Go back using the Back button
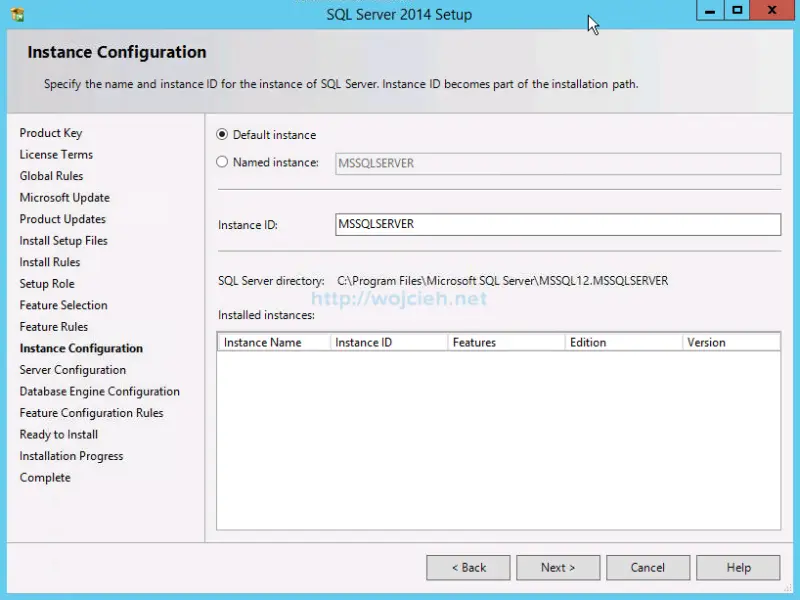The width and height of the screenshot is (800, 600). (x=468, y=567)
